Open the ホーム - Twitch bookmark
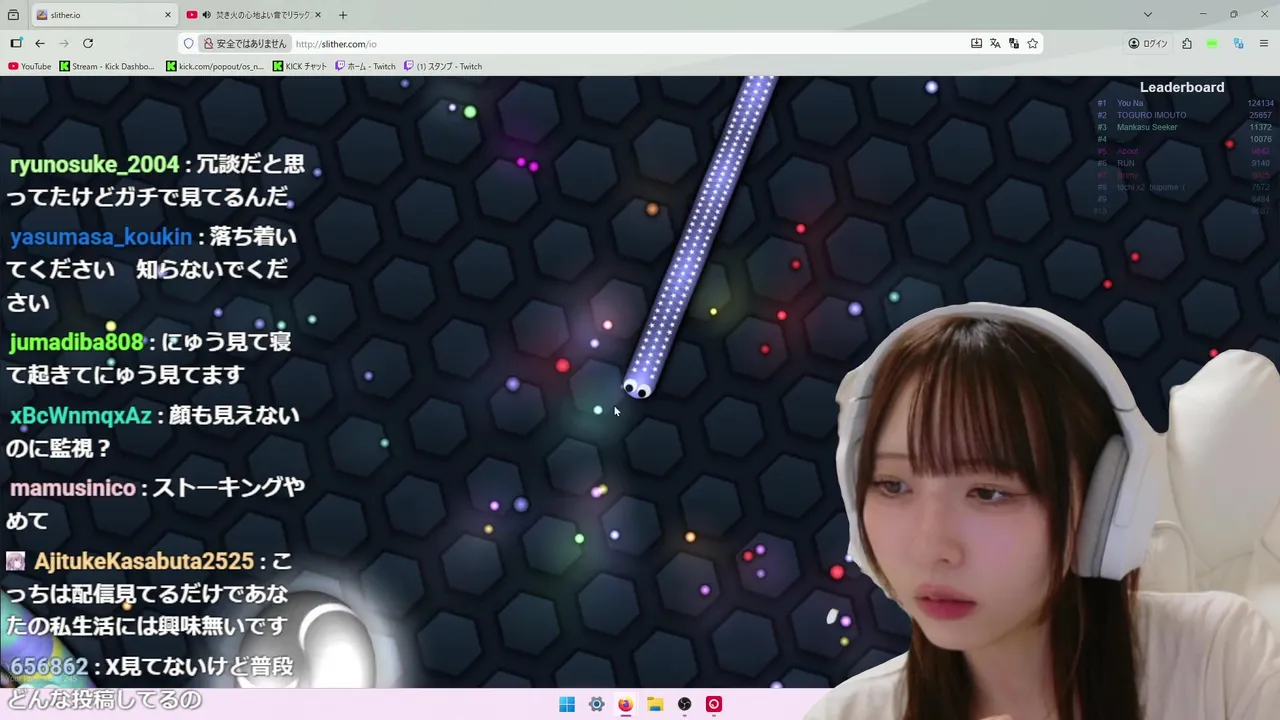Image resolution: width=1280 pixels, height=720 pixels. coord(365,66)
